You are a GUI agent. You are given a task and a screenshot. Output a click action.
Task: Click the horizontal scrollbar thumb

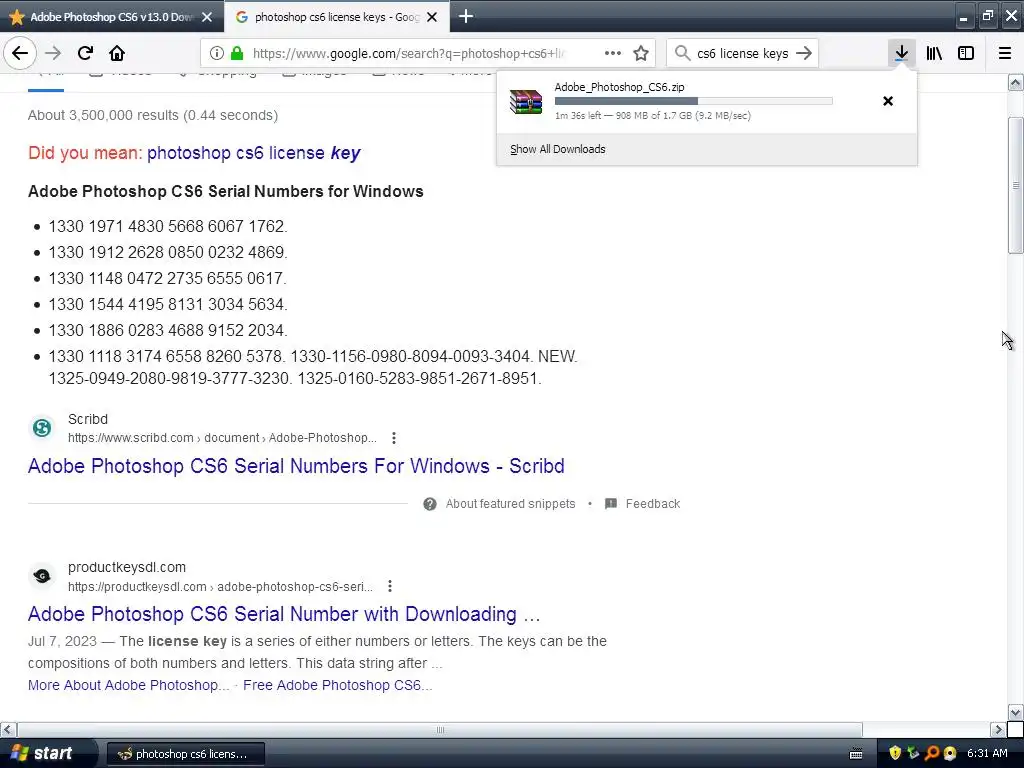click(x=440, y=729)
